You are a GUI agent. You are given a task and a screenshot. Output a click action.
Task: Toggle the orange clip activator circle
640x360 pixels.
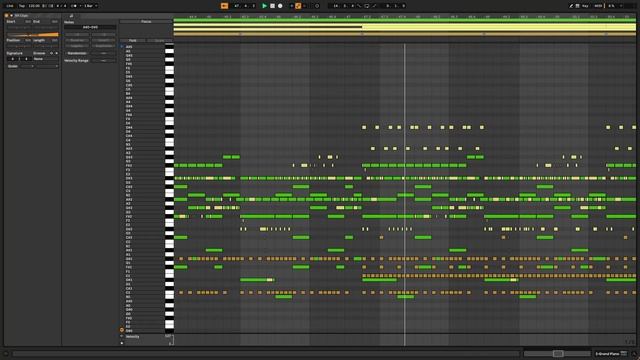7,16
